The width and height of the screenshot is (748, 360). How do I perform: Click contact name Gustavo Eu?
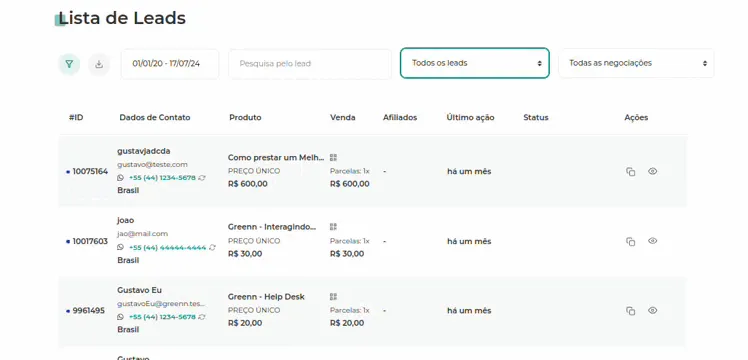(139, 290)
